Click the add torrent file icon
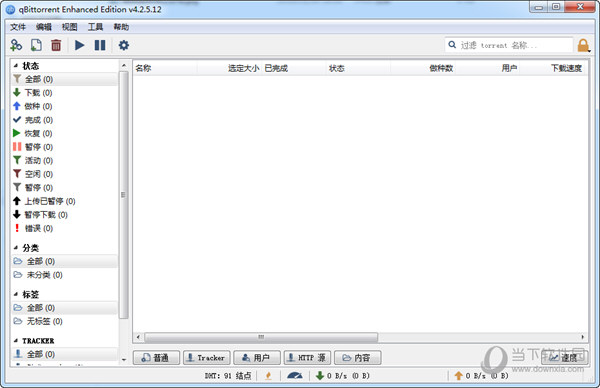 pyautogui.click(x=36, y=45)
